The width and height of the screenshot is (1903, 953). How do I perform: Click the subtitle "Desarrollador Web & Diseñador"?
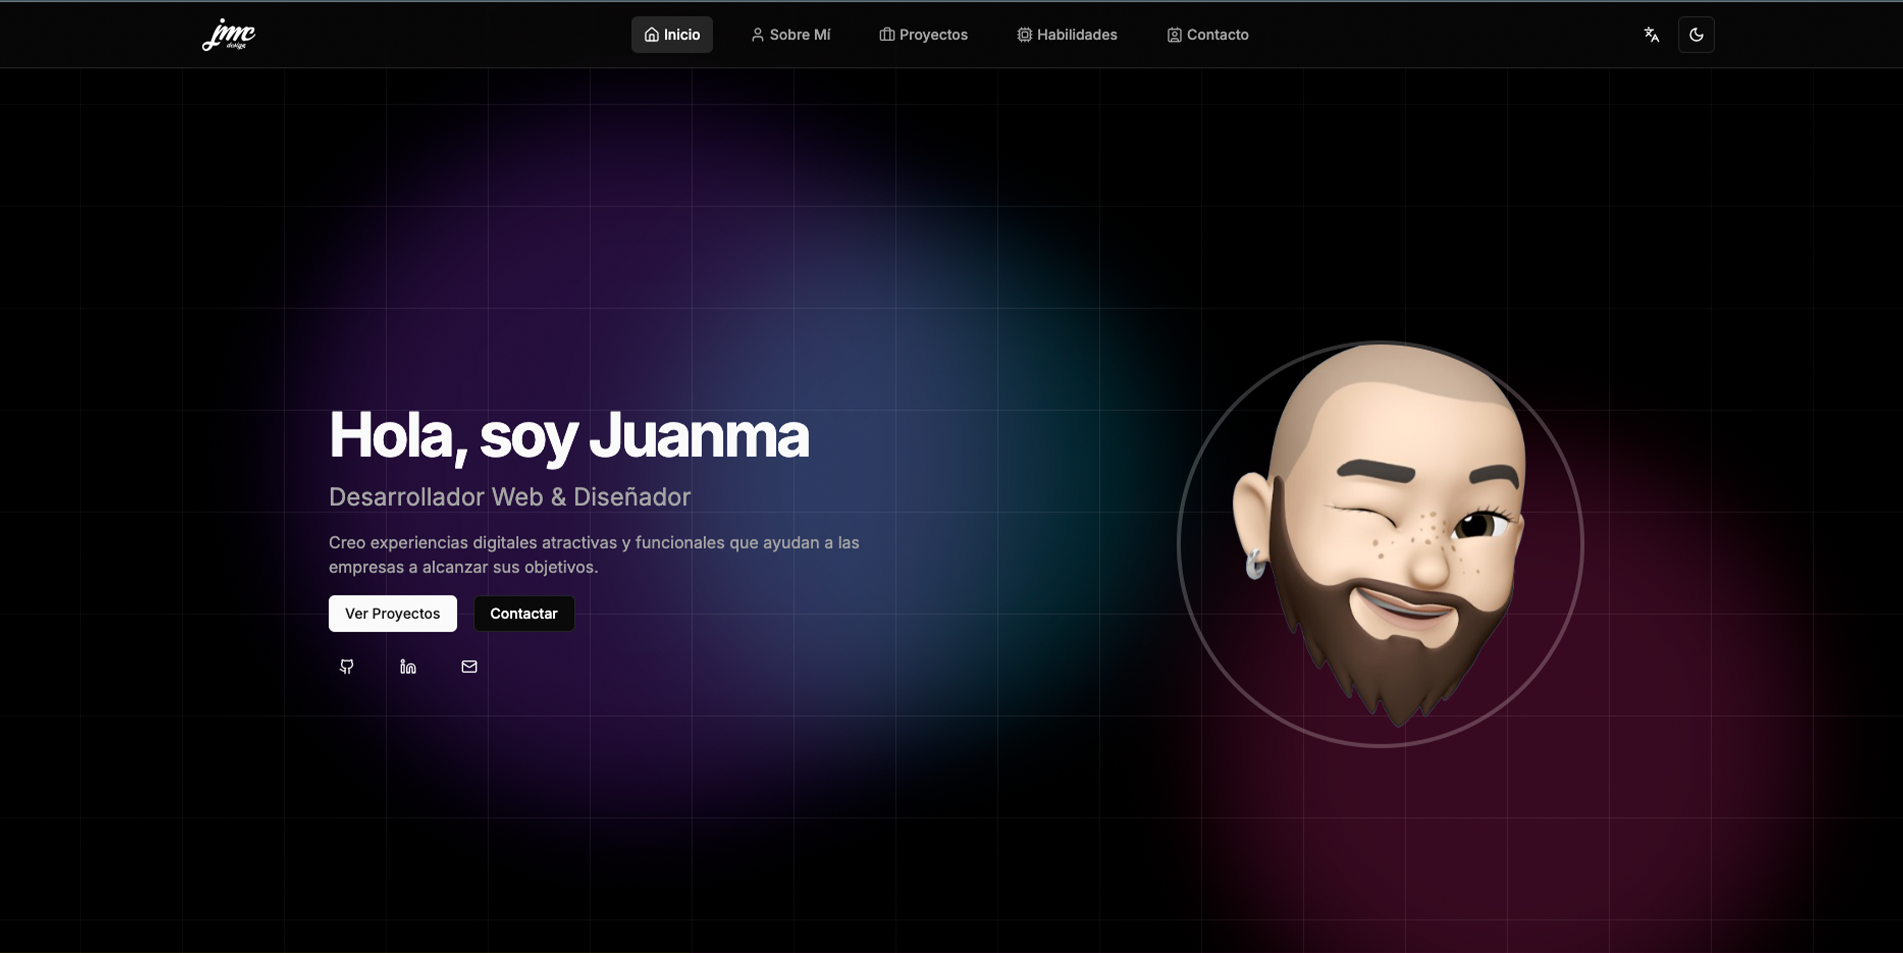[x=510, y=497]
